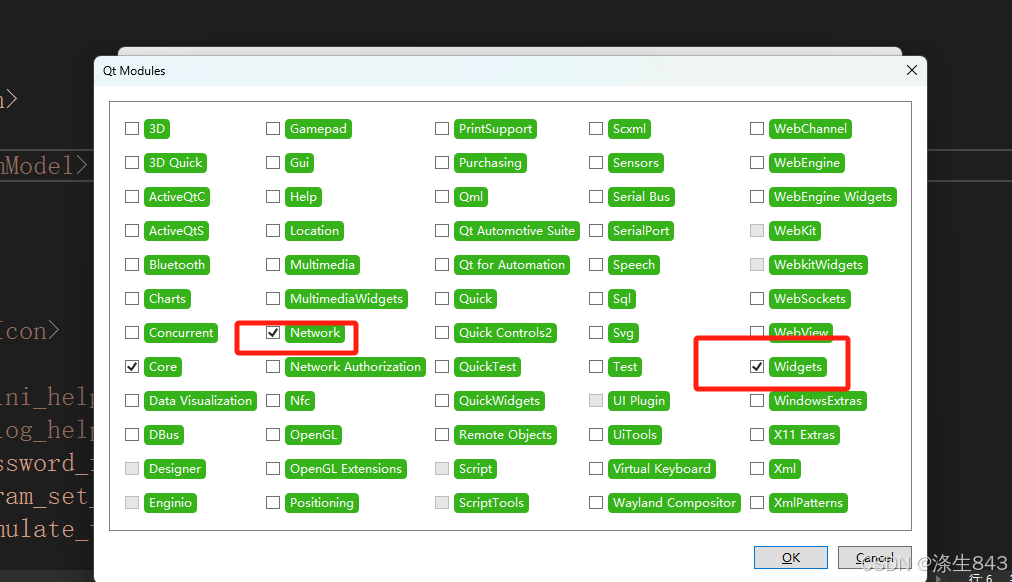Enable the Sensors module checkbox
This screenshot has width=1012, height=582.
point(596,163)
